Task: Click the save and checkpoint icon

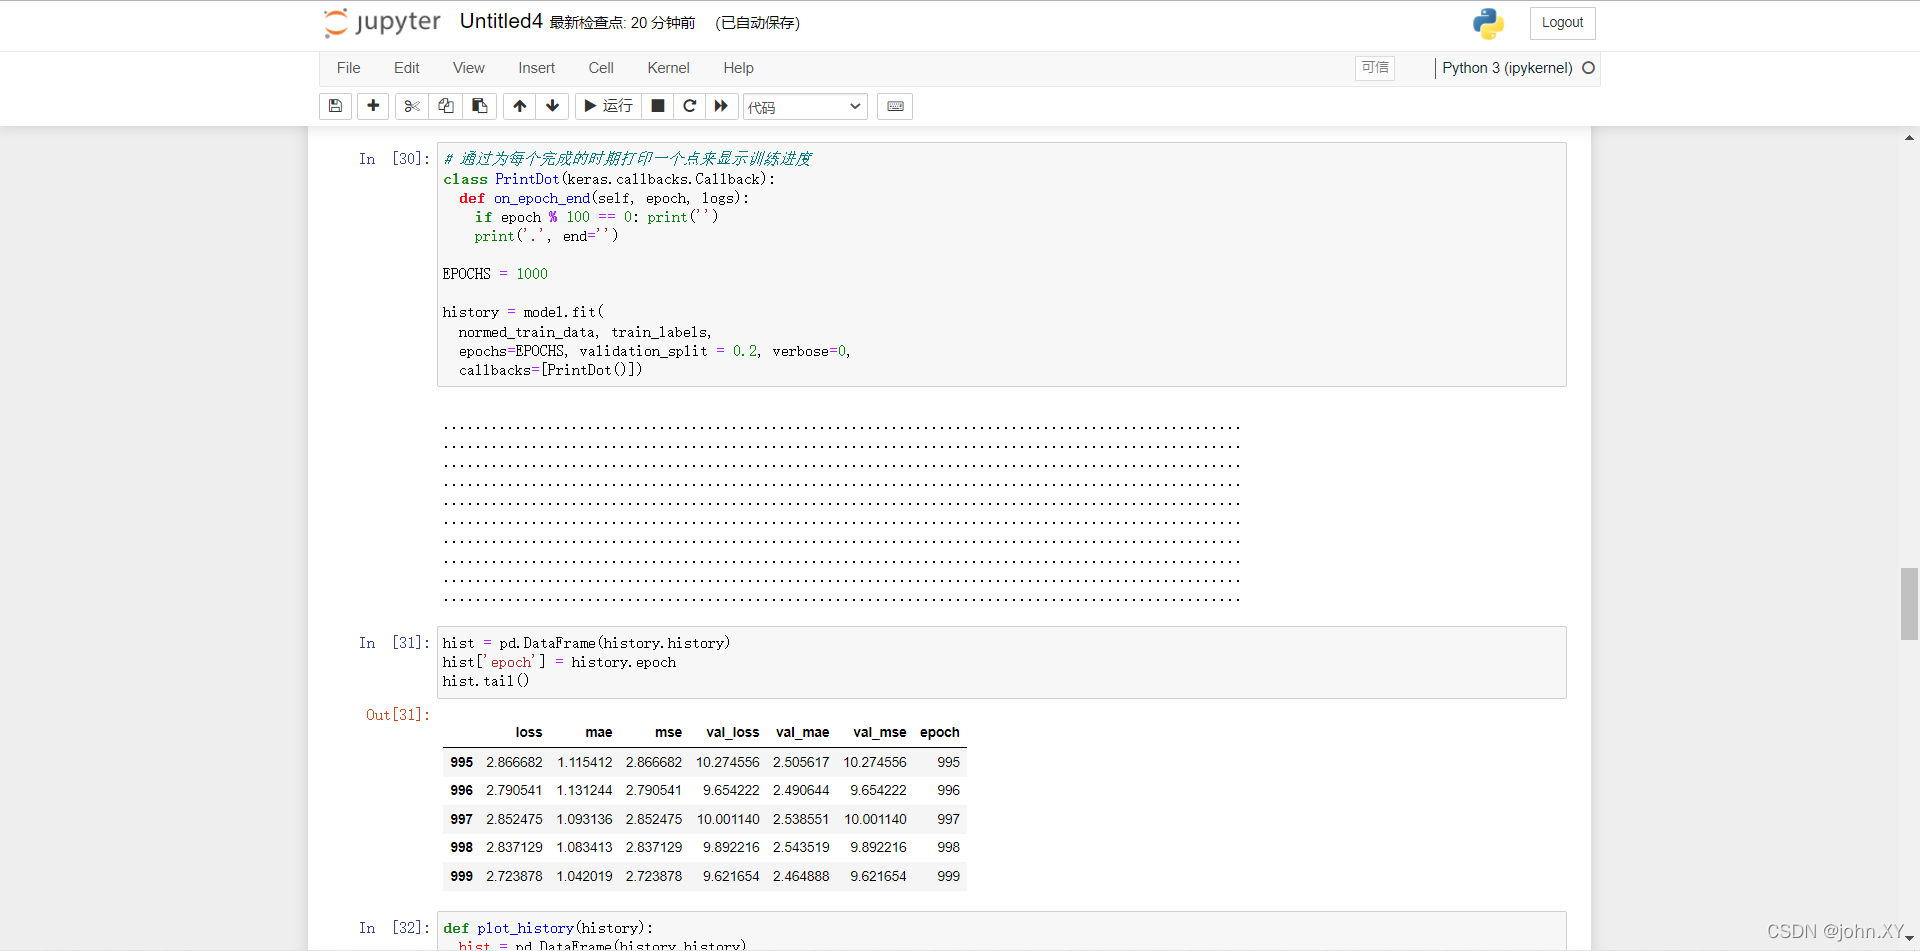Action: pos(335,106)
